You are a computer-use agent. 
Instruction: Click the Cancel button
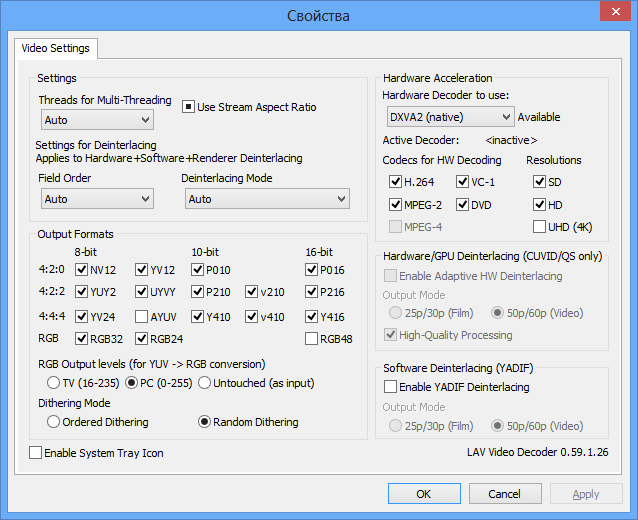pyautogui.click(x=503, y=494)
